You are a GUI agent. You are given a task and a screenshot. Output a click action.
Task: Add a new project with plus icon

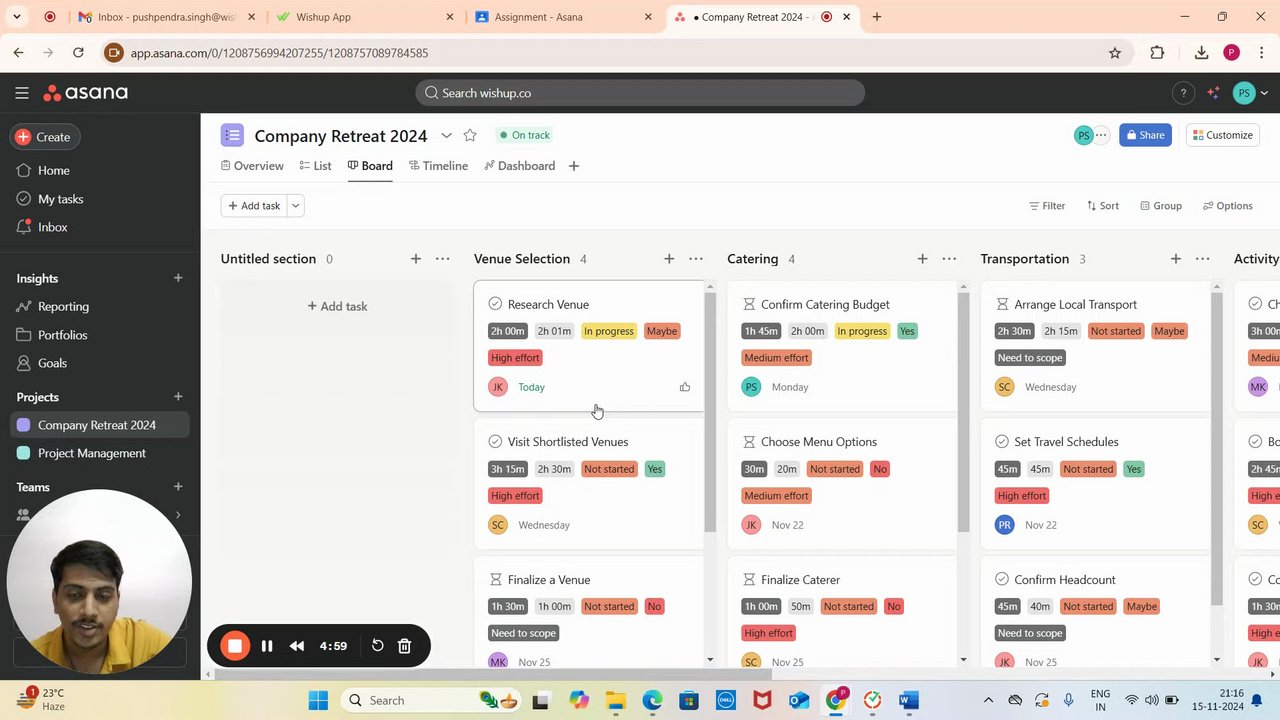[x=178, y=397]
